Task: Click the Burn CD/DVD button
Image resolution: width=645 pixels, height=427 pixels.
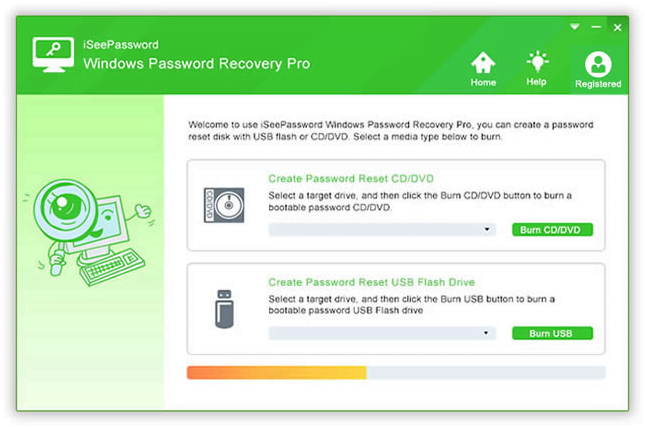Action: tap(552, 230)
